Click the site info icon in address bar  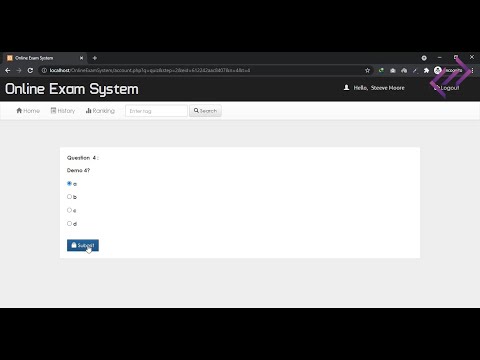point(44,70)
